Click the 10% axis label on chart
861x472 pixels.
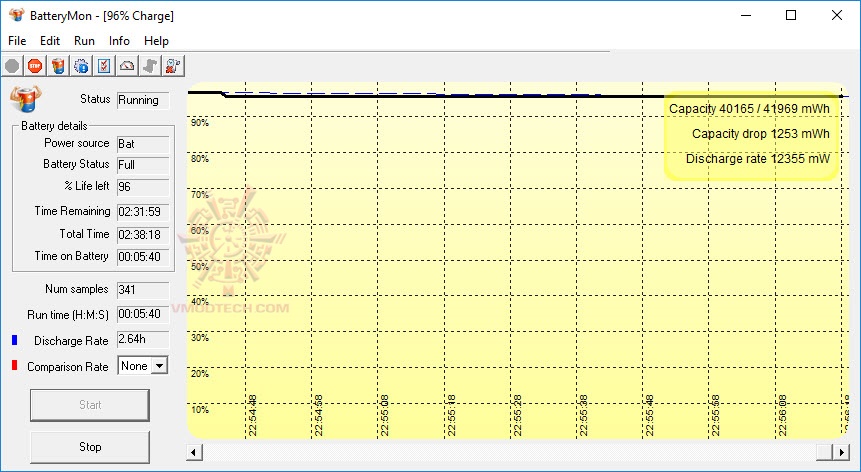(x=200, y=409)
